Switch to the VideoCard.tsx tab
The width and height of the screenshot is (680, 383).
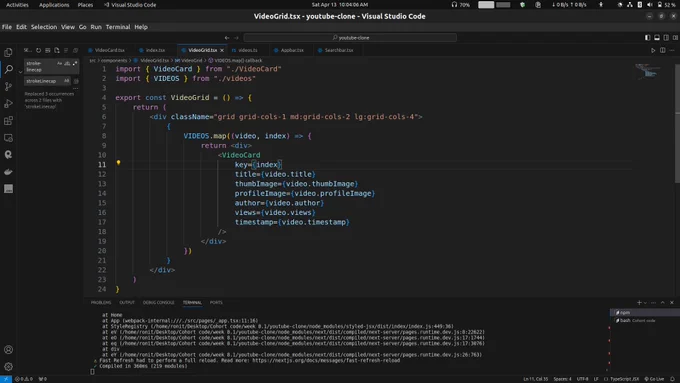(x=109, y=50)
